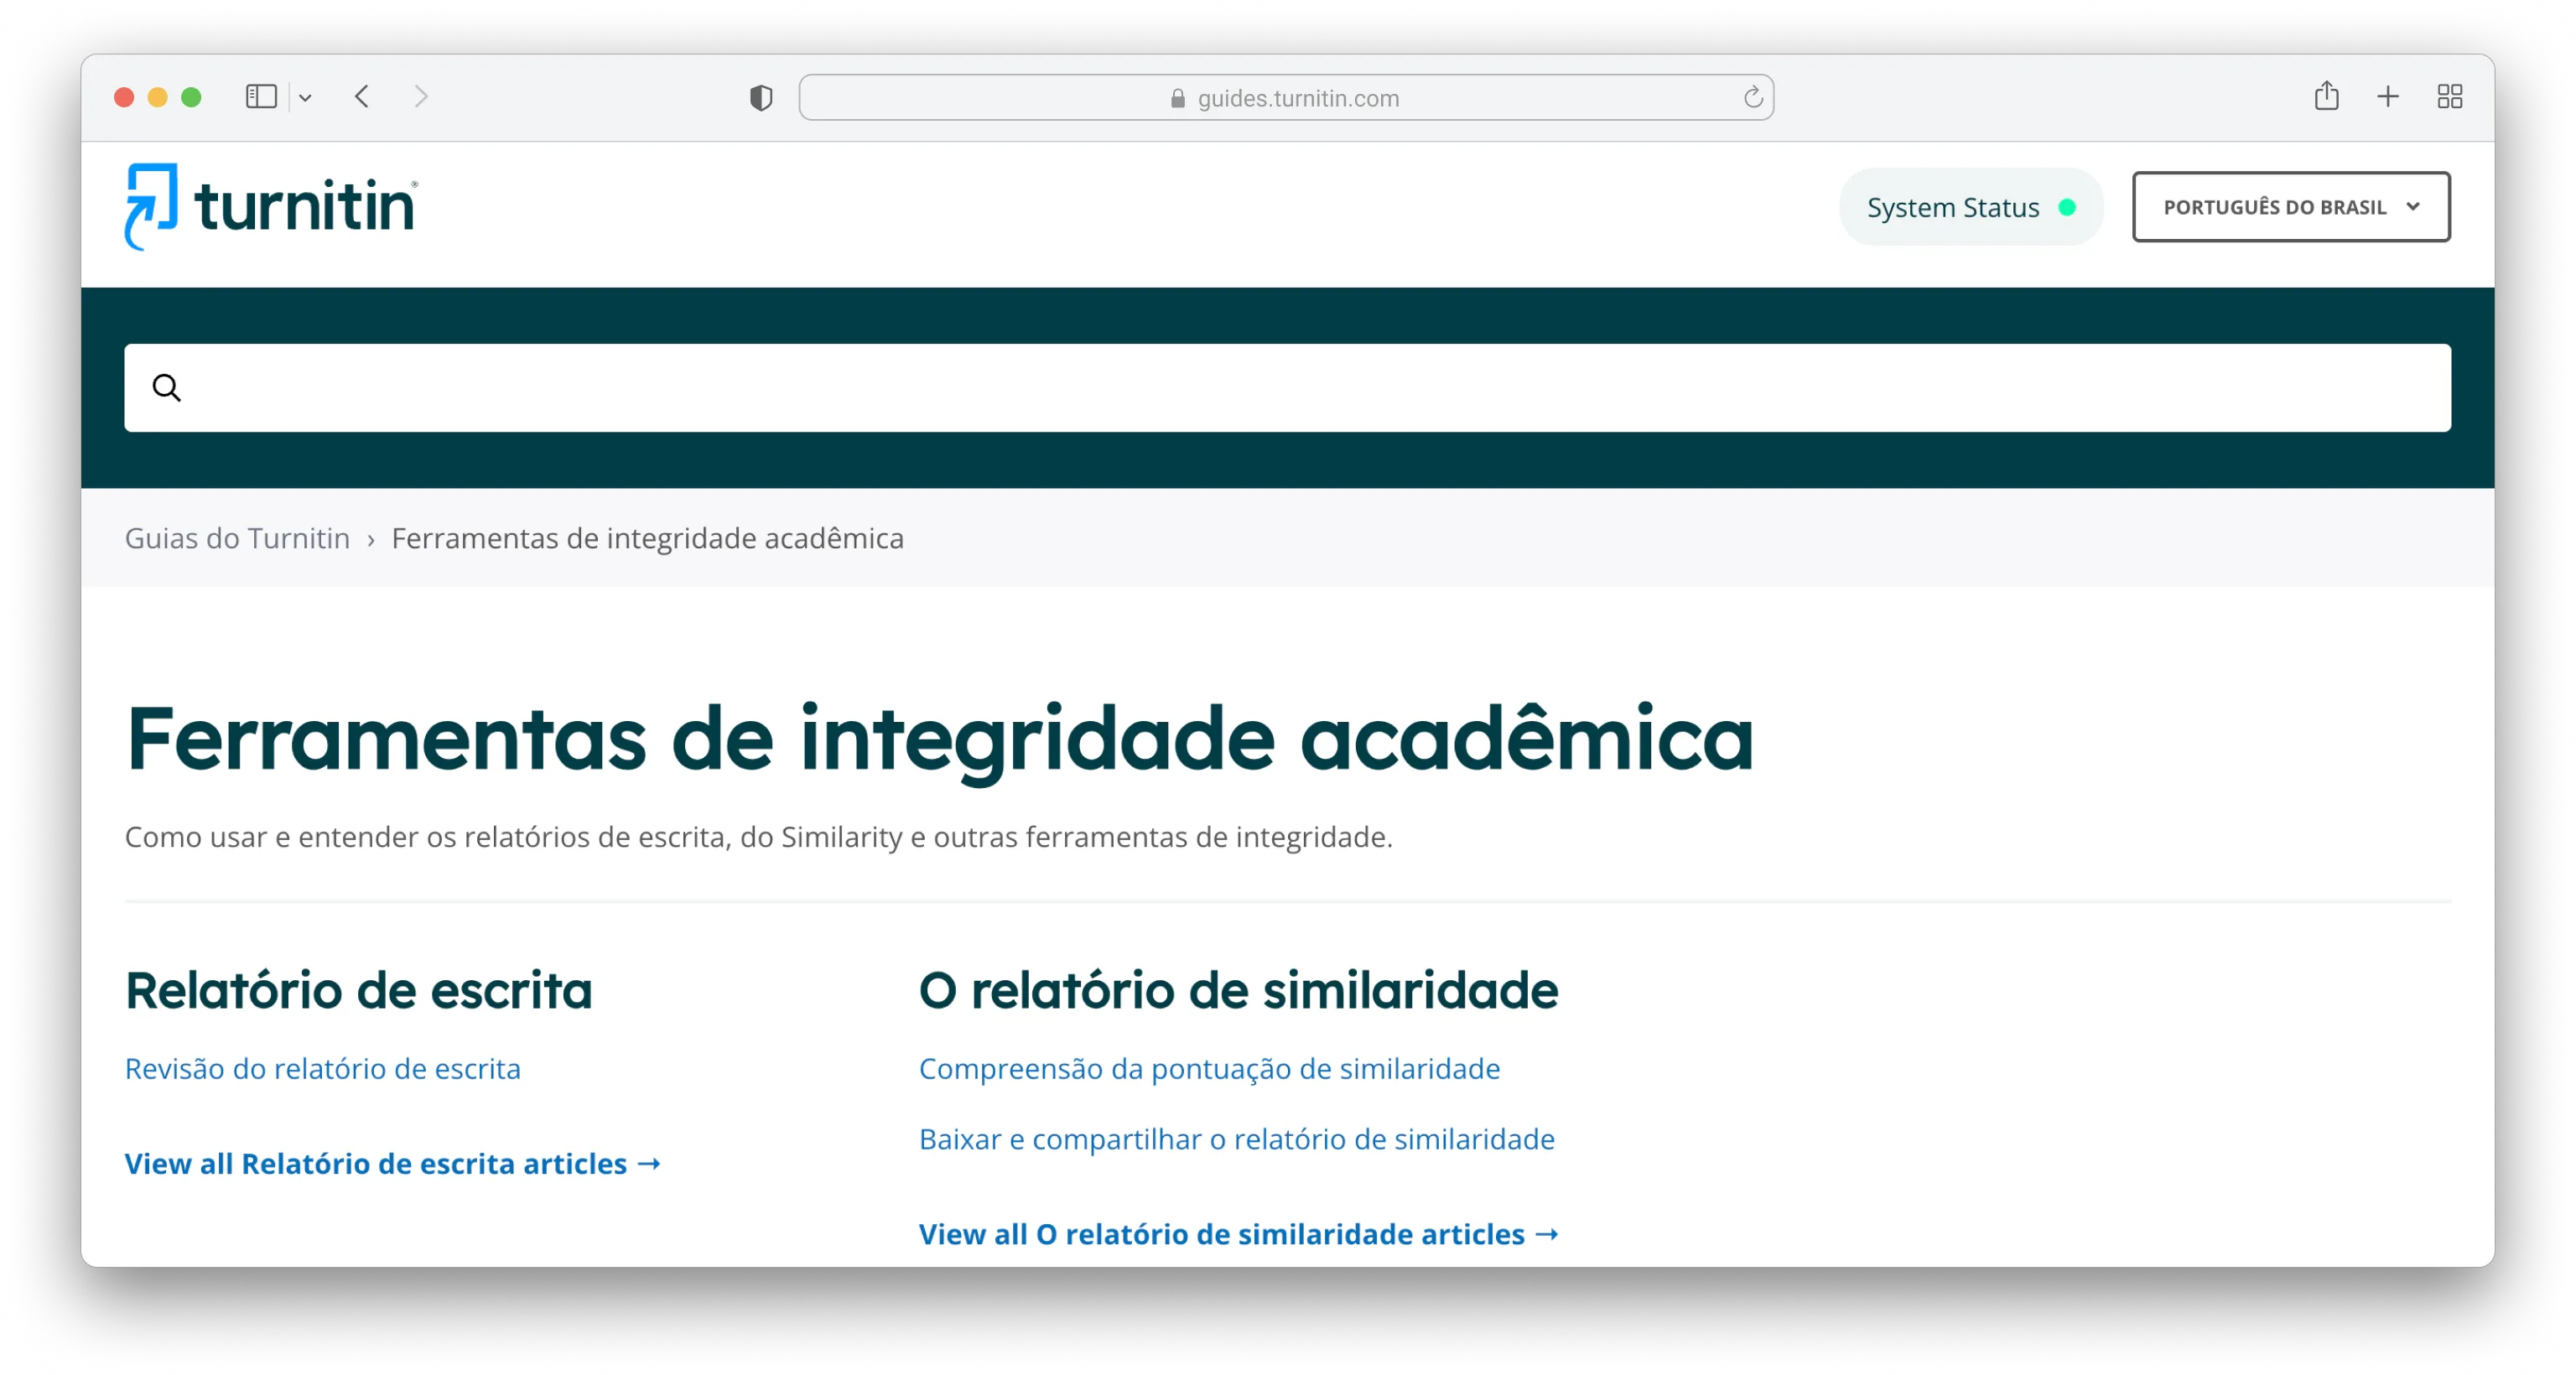Click the search magnifier icon
Viewport: 2576px width, 1375px height.
(167, 388)
